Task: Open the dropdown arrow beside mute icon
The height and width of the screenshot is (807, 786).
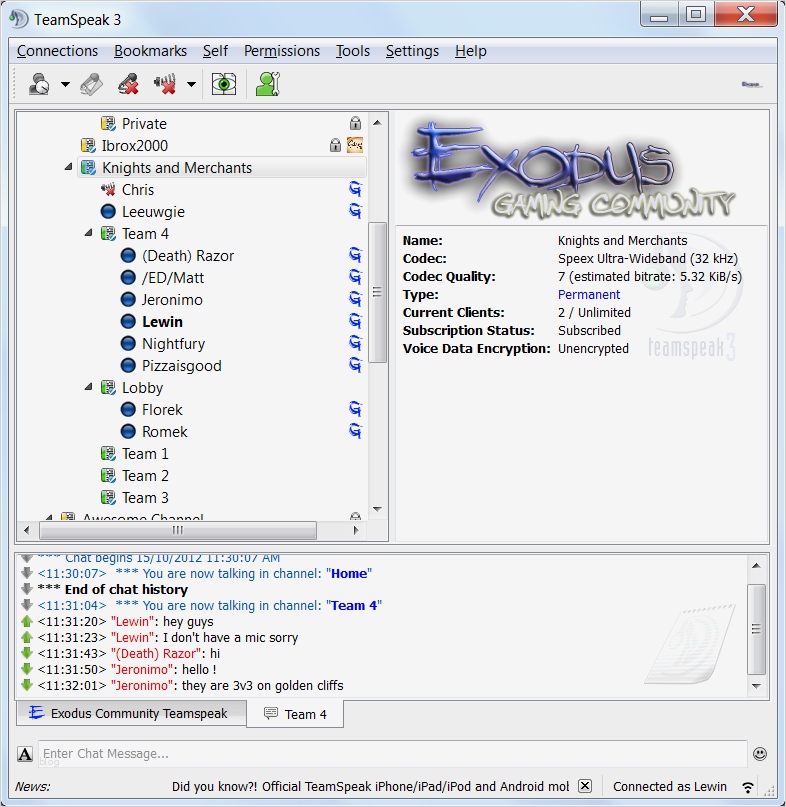Action: [191, 84]
